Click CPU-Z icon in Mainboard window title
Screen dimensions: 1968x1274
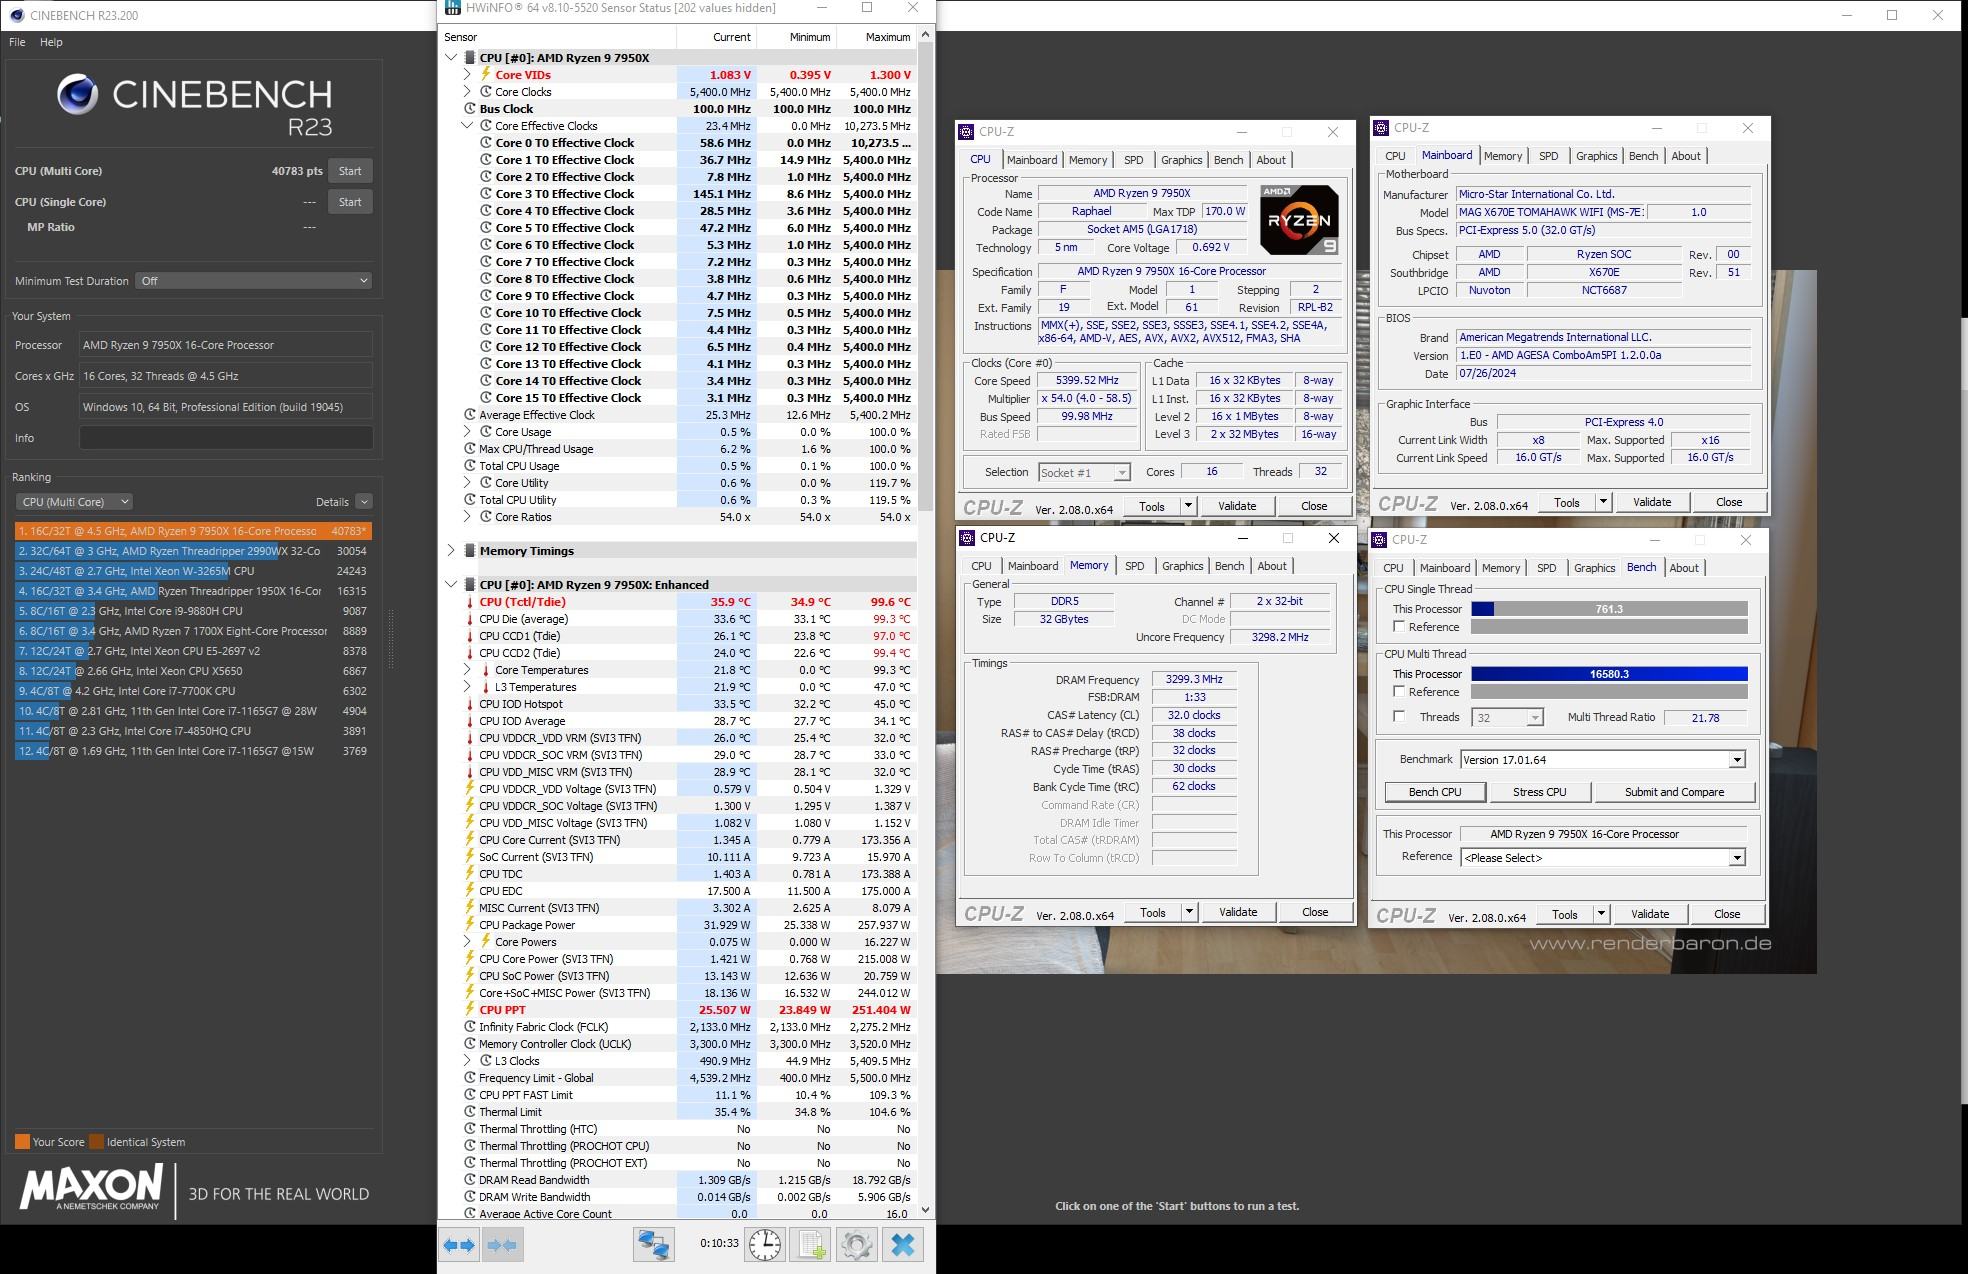pyautogui.click(x=1381, y=128)
